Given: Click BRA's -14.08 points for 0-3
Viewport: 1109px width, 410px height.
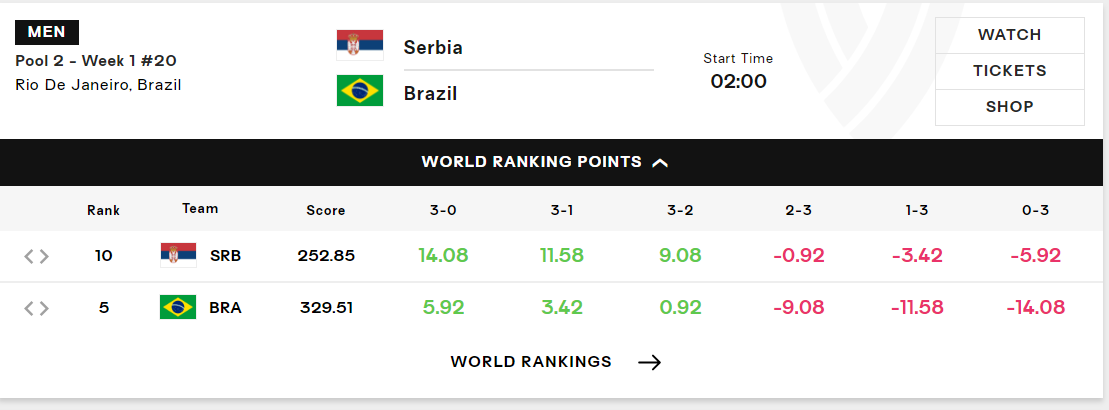Looking at the screenshot, I should [1035, 308].
